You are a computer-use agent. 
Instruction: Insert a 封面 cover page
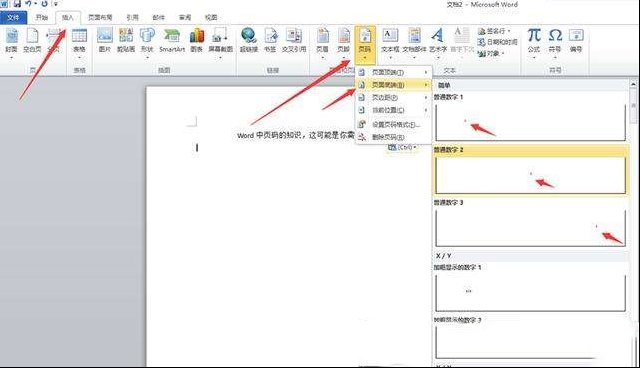[11, 43]
